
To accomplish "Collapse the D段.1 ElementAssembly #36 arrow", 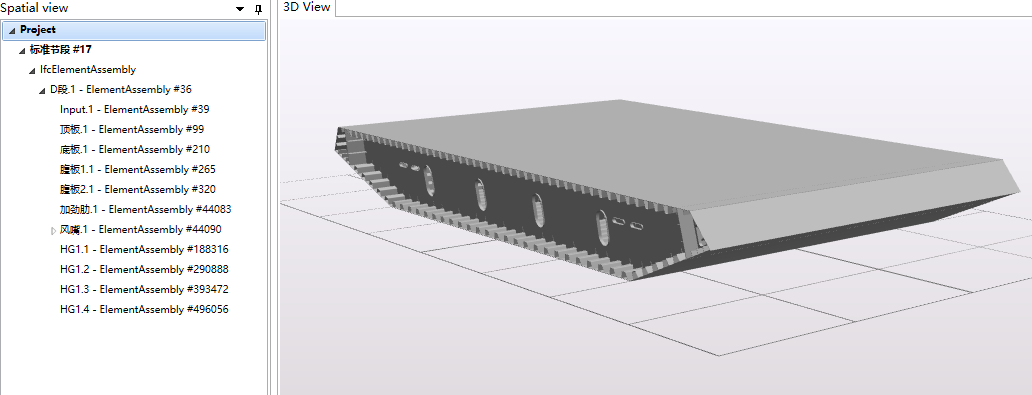I will point(42,90).
